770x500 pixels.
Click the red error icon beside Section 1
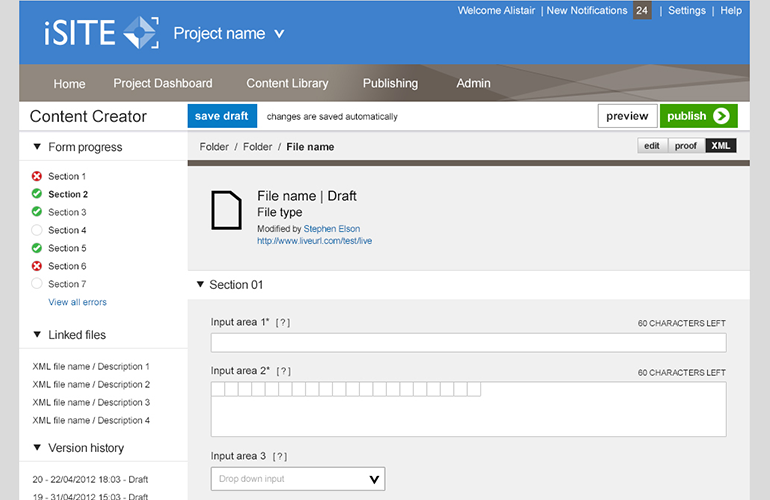point(37,177)
